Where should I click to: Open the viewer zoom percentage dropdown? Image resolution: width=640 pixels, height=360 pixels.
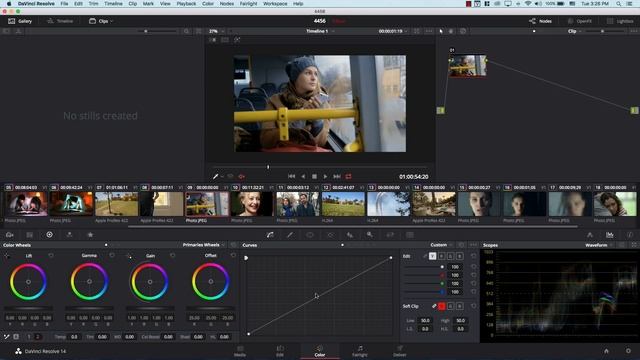(217, 31)
